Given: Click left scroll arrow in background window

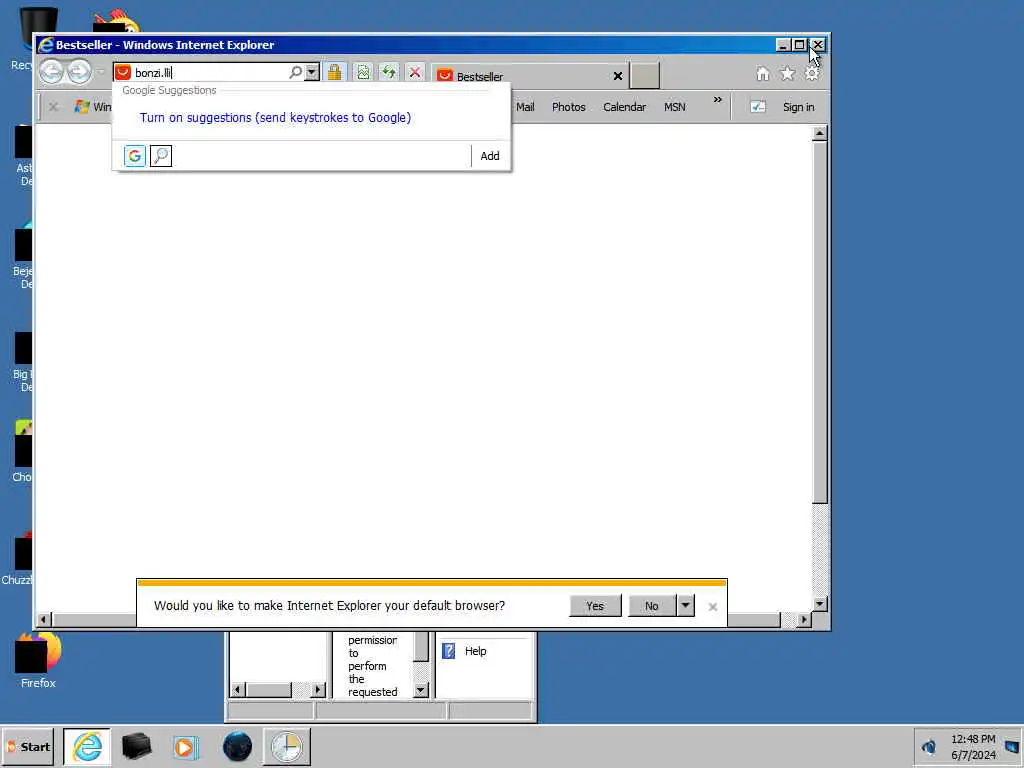Looking at the screenshot, I should [x=238, y=690].
